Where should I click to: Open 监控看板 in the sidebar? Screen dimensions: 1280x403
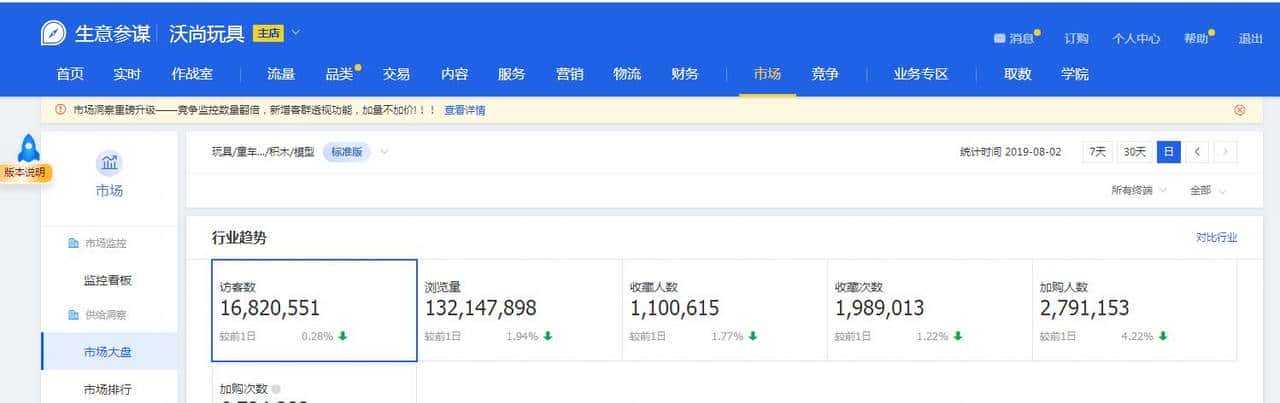point(108,281)
